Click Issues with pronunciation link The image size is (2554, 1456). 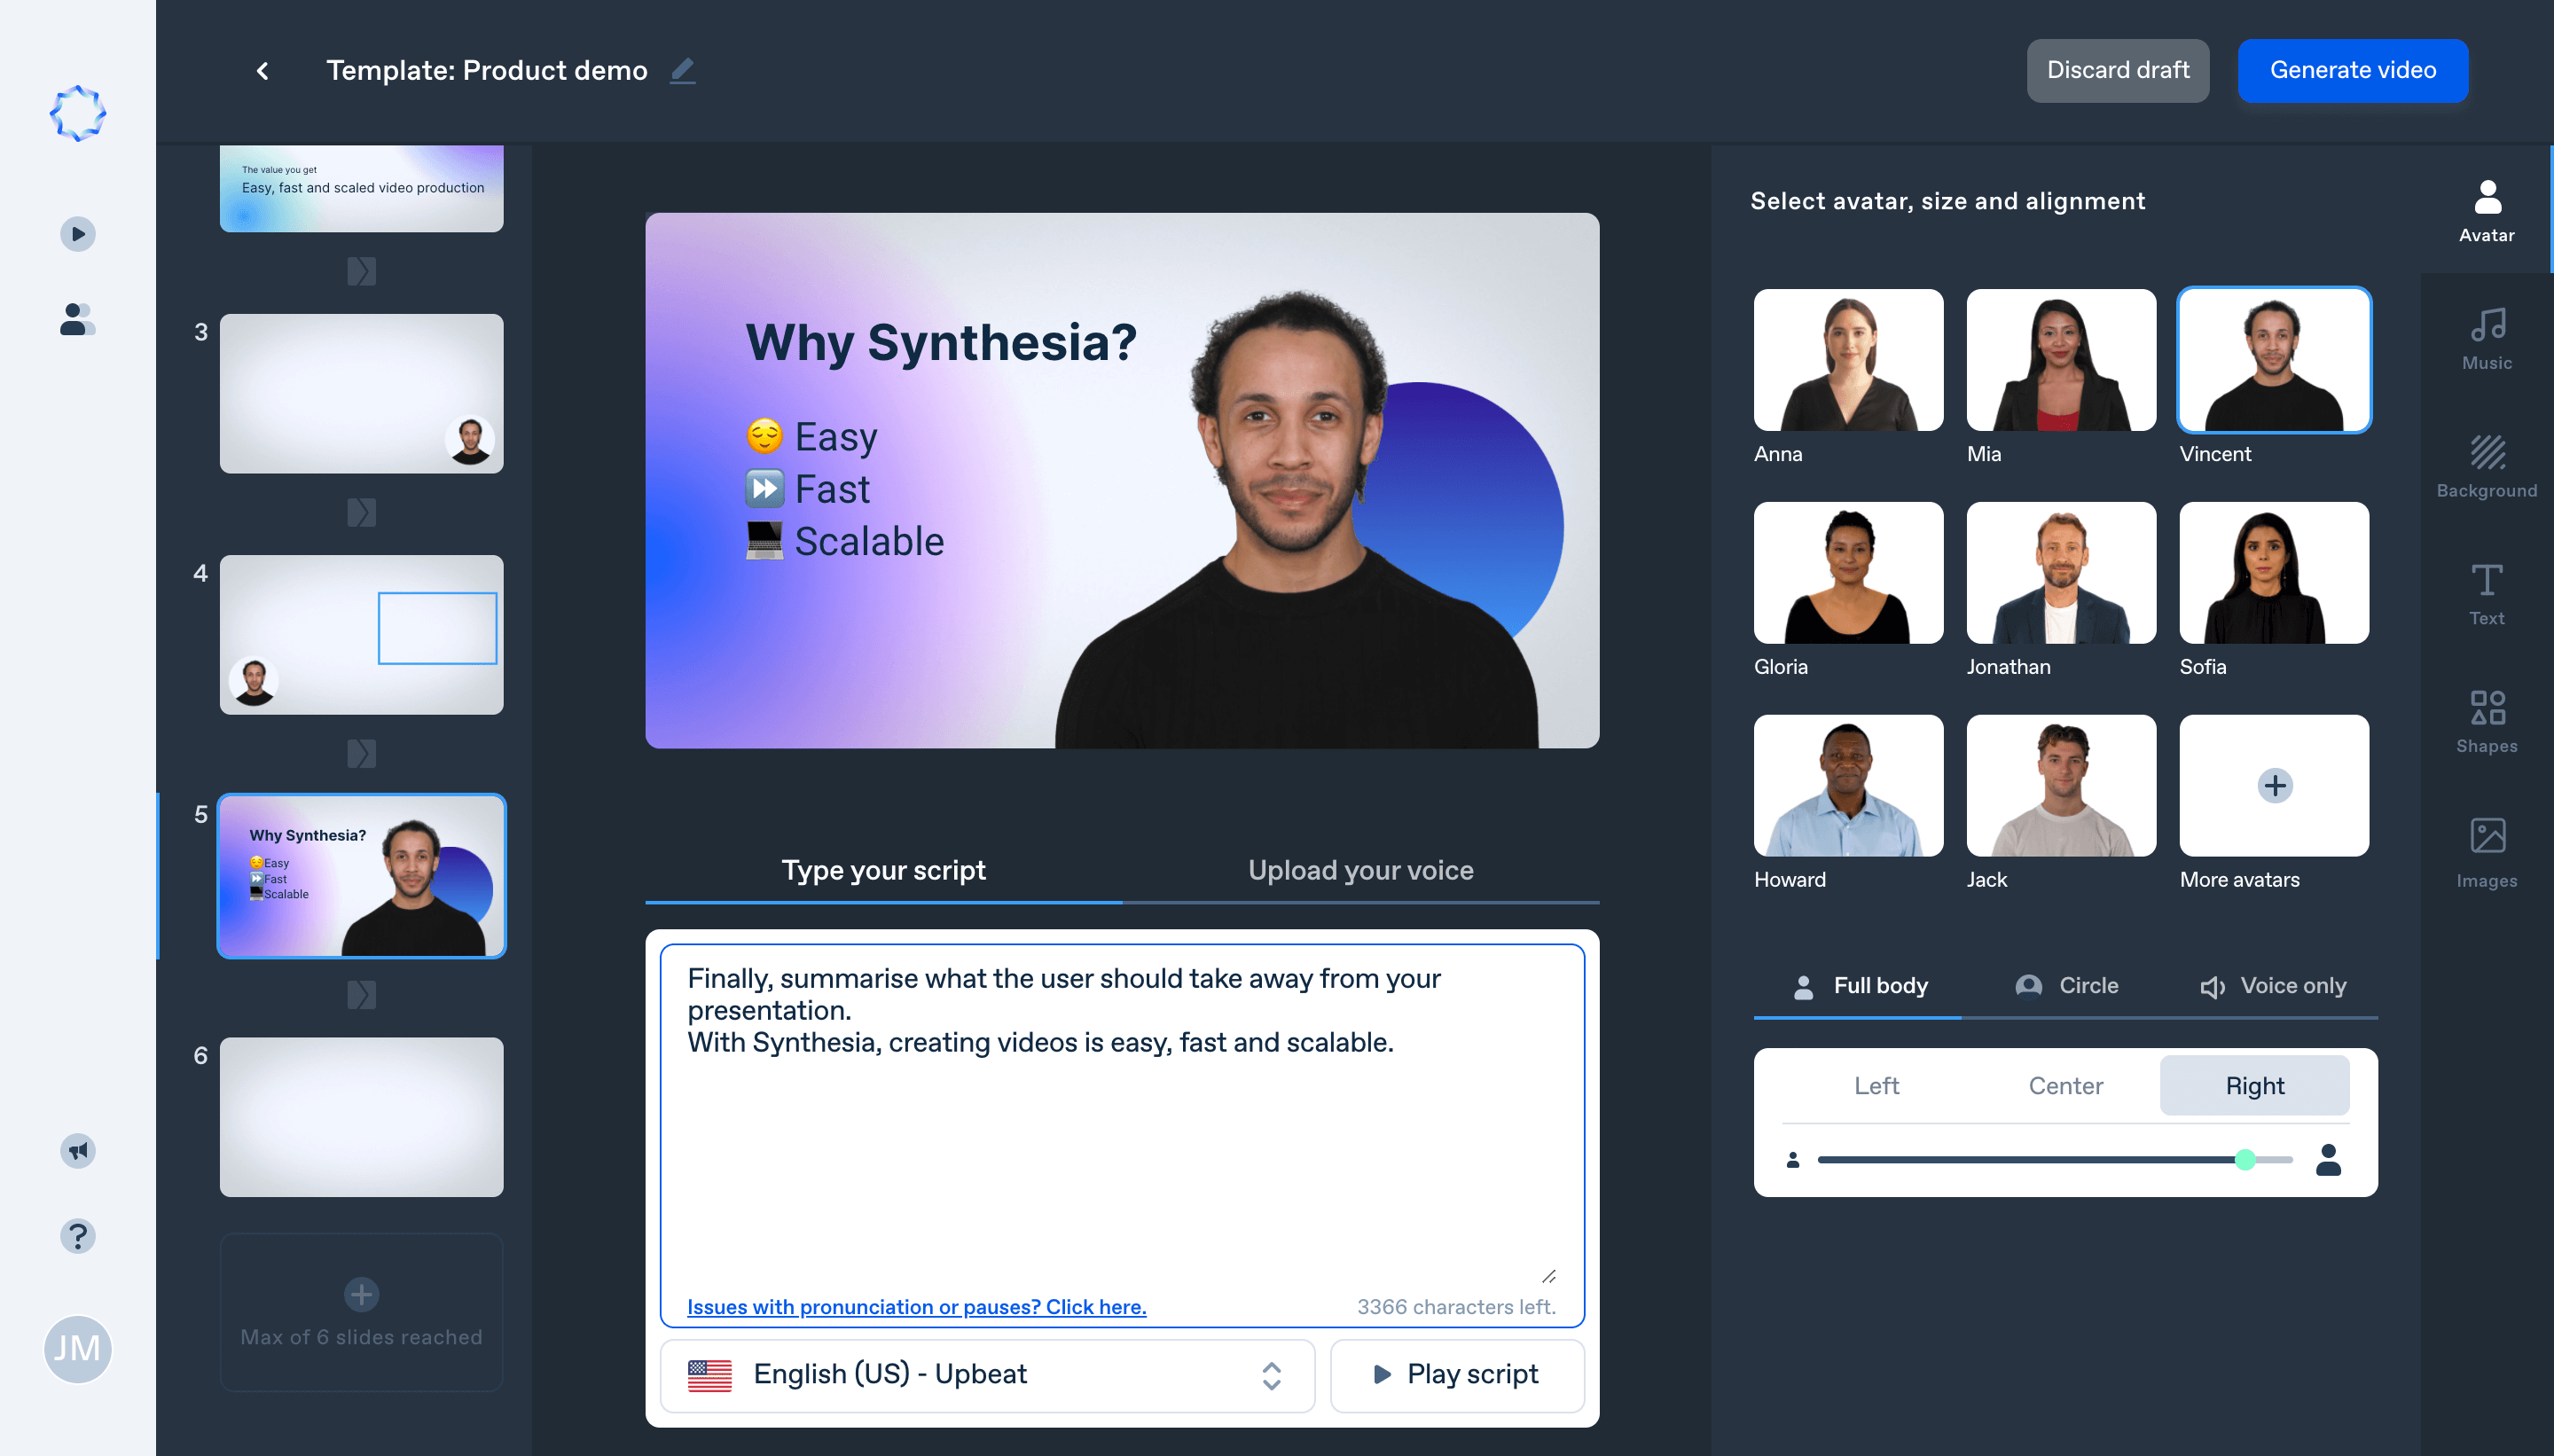[916, 1305]
